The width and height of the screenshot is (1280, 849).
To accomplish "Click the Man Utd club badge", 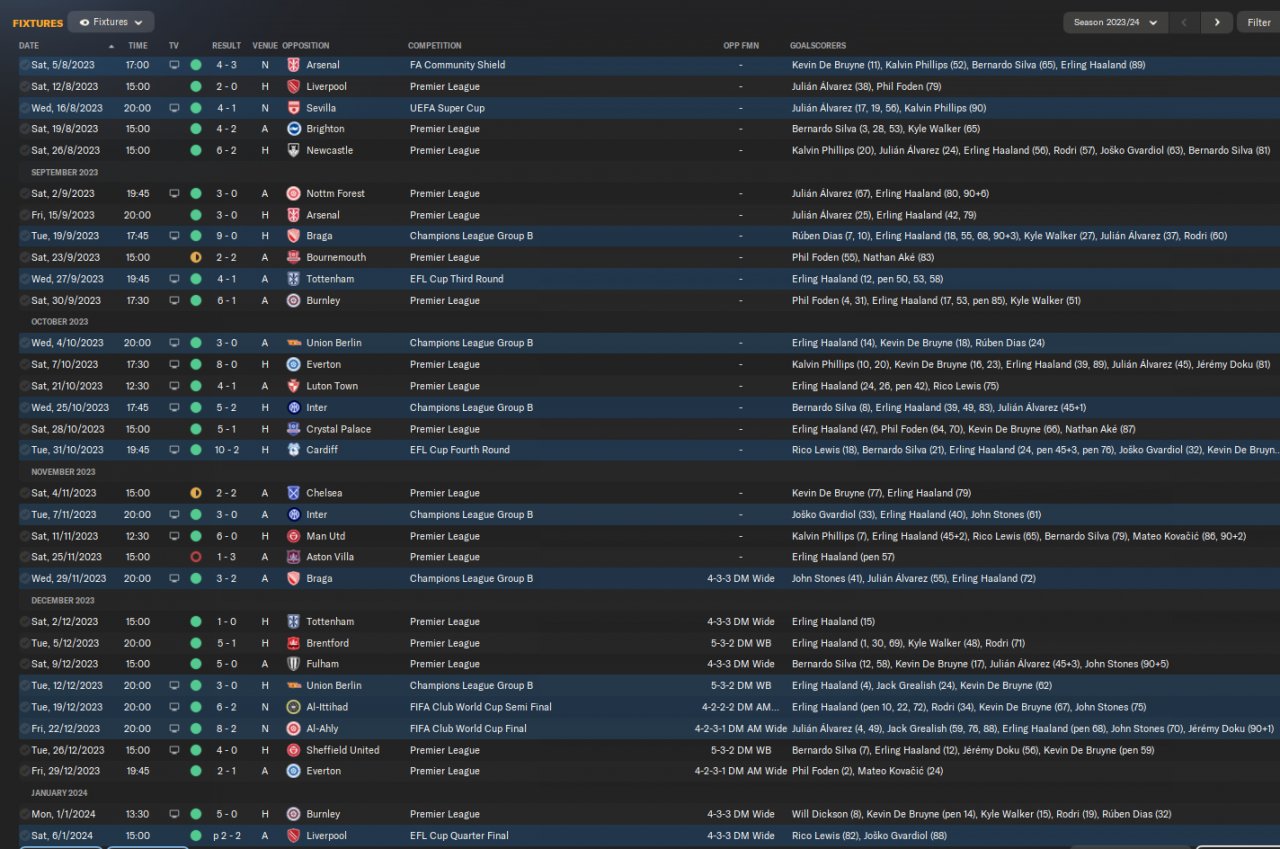I will [294, 536].
